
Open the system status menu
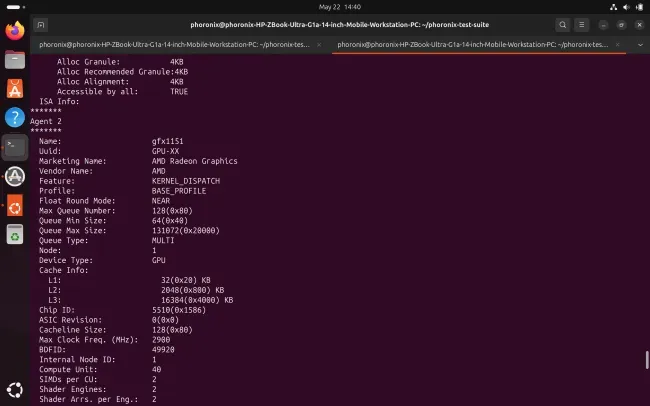(626, 7)
